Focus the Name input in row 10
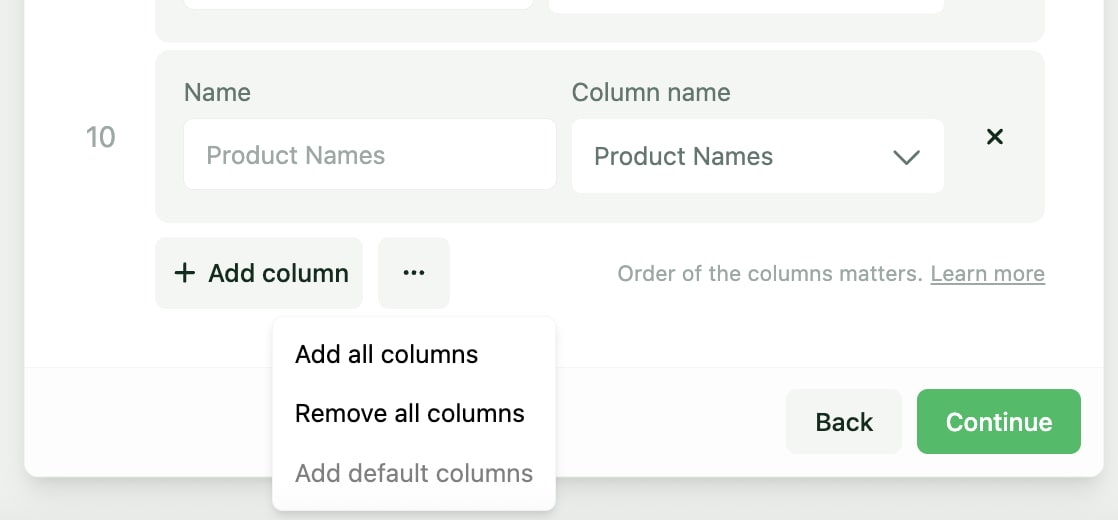Image resolution: width=1118 pixels, height=520 pixels. [x=369, y=155]
